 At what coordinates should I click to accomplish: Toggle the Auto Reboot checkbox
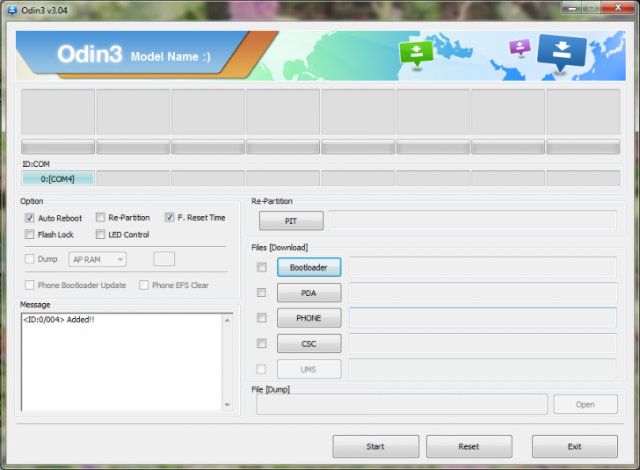tap(29, 218)
